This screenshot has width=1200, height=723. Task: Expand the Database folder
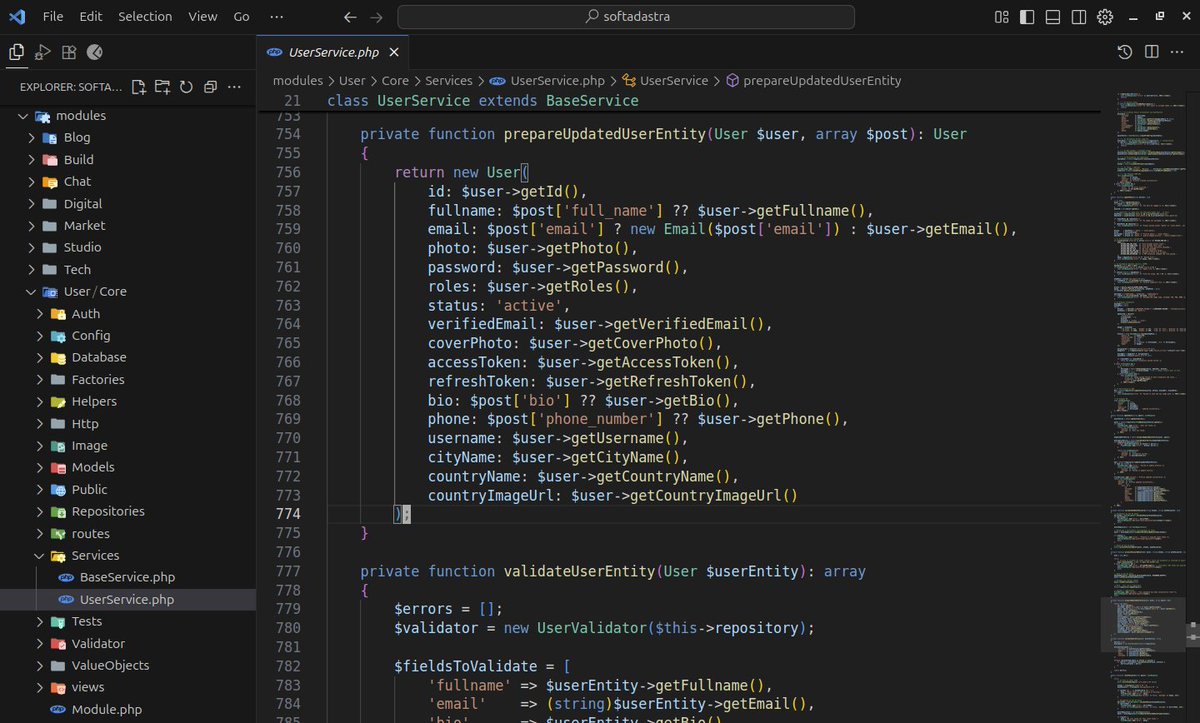(40, 357)
